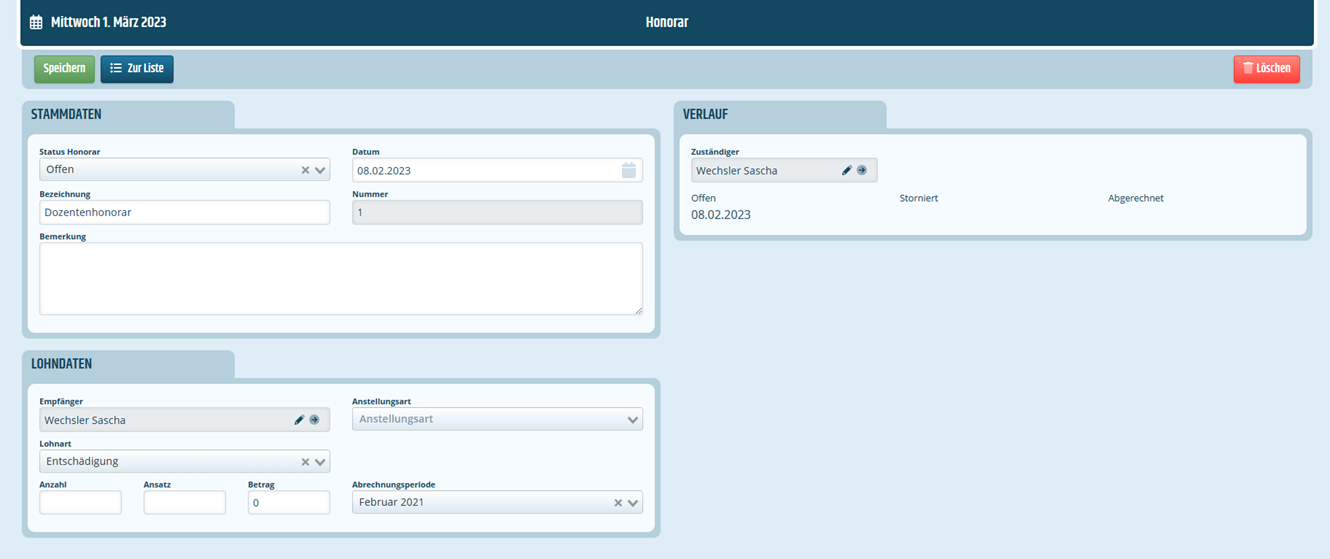
Task: Expand the Lohnart dropdown arrow
Action: coord(320,462)
